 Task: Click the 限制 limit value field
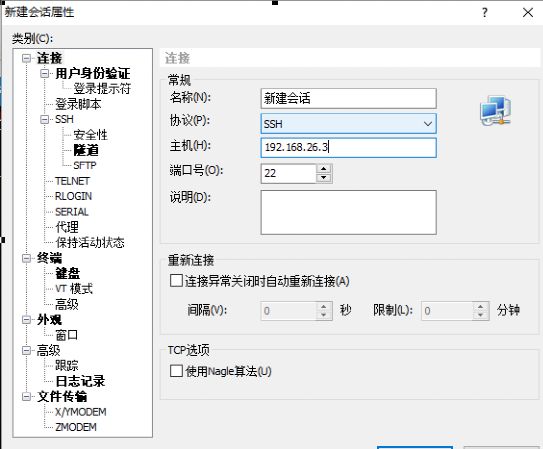pos(447,311)
